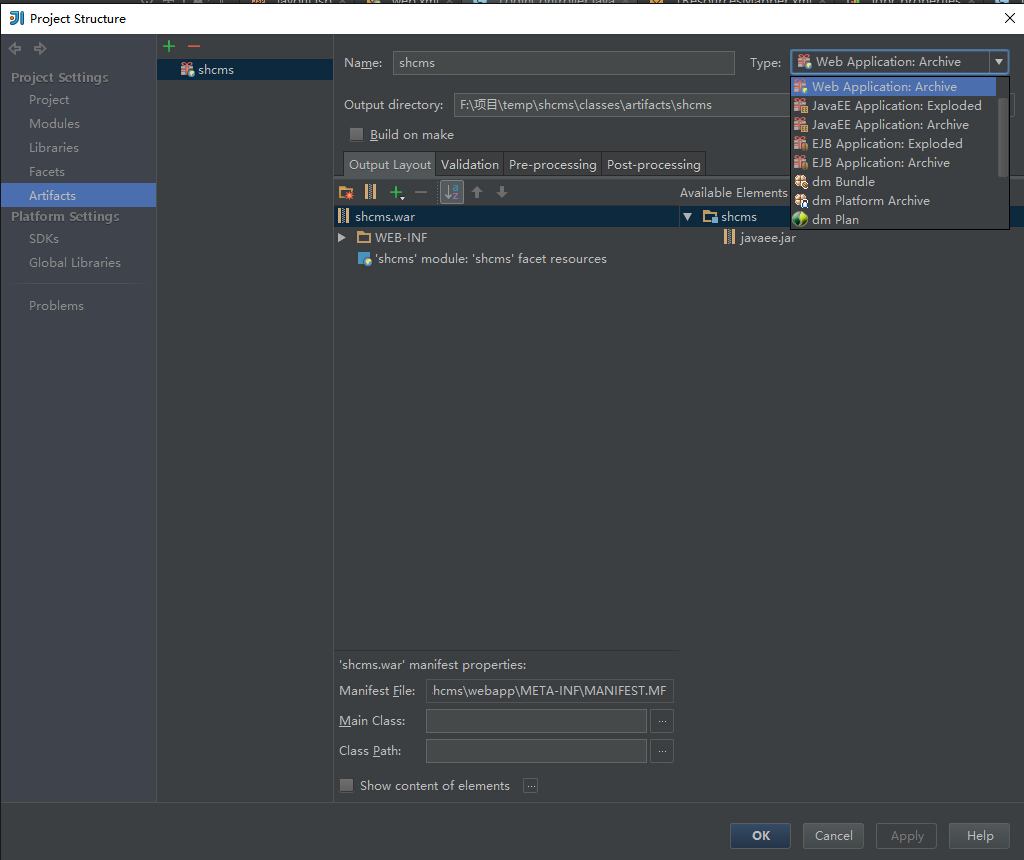Choose dm Platform Archive type
The width and height of the screenshot is (1024, 860).
click(x=893, y=200)
